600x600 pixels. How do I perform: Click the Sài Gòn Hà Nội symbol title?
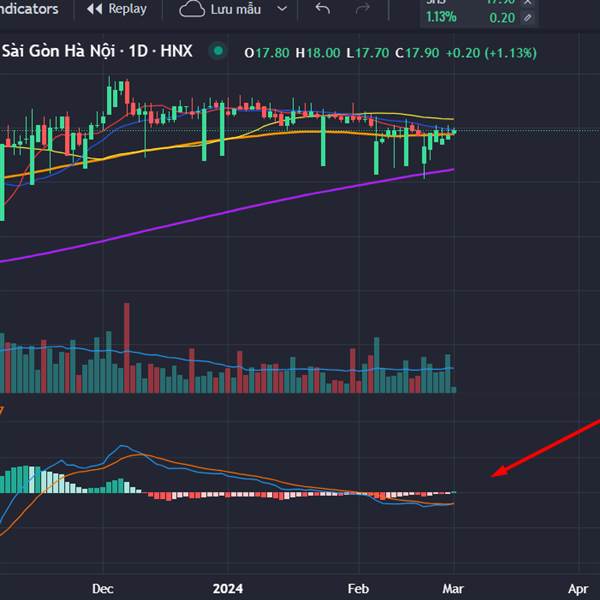click(96, 51)
